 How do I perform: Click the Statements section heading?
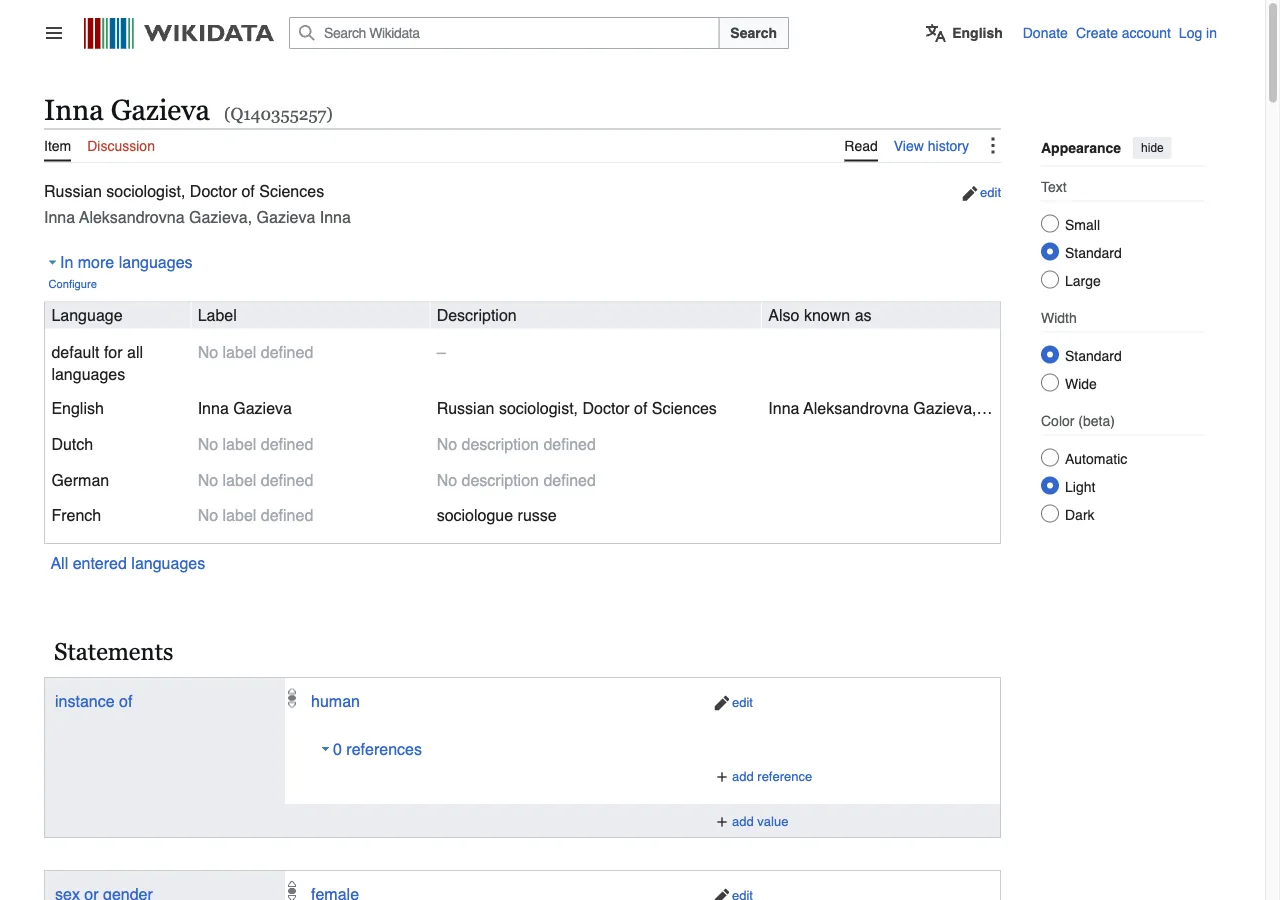[113, 652]
